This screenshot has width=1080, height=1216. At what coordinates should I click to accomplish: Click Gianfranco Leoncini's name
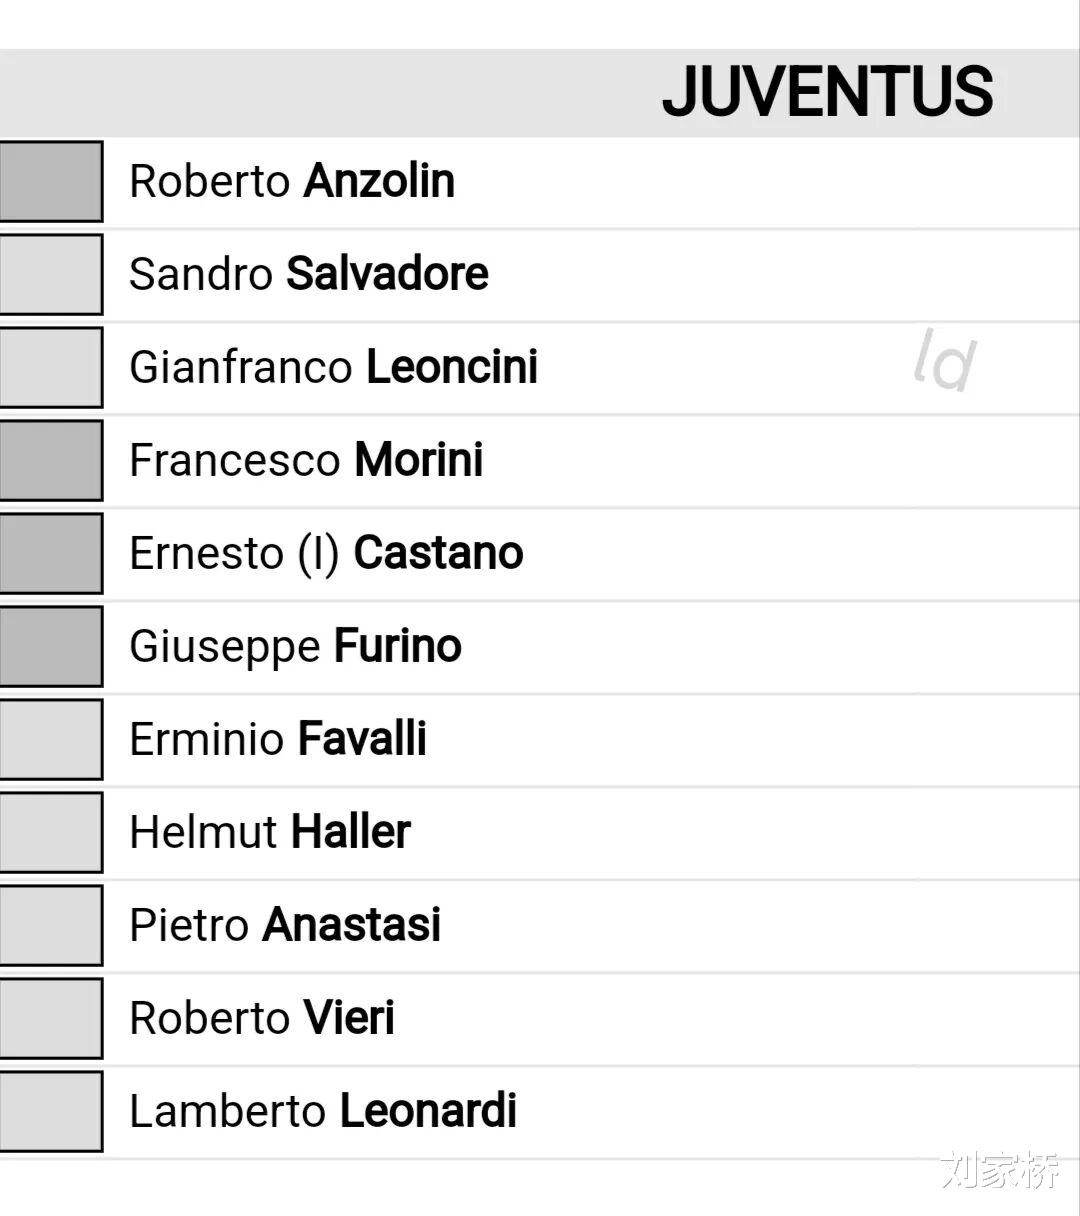click(x=334, y=367)
